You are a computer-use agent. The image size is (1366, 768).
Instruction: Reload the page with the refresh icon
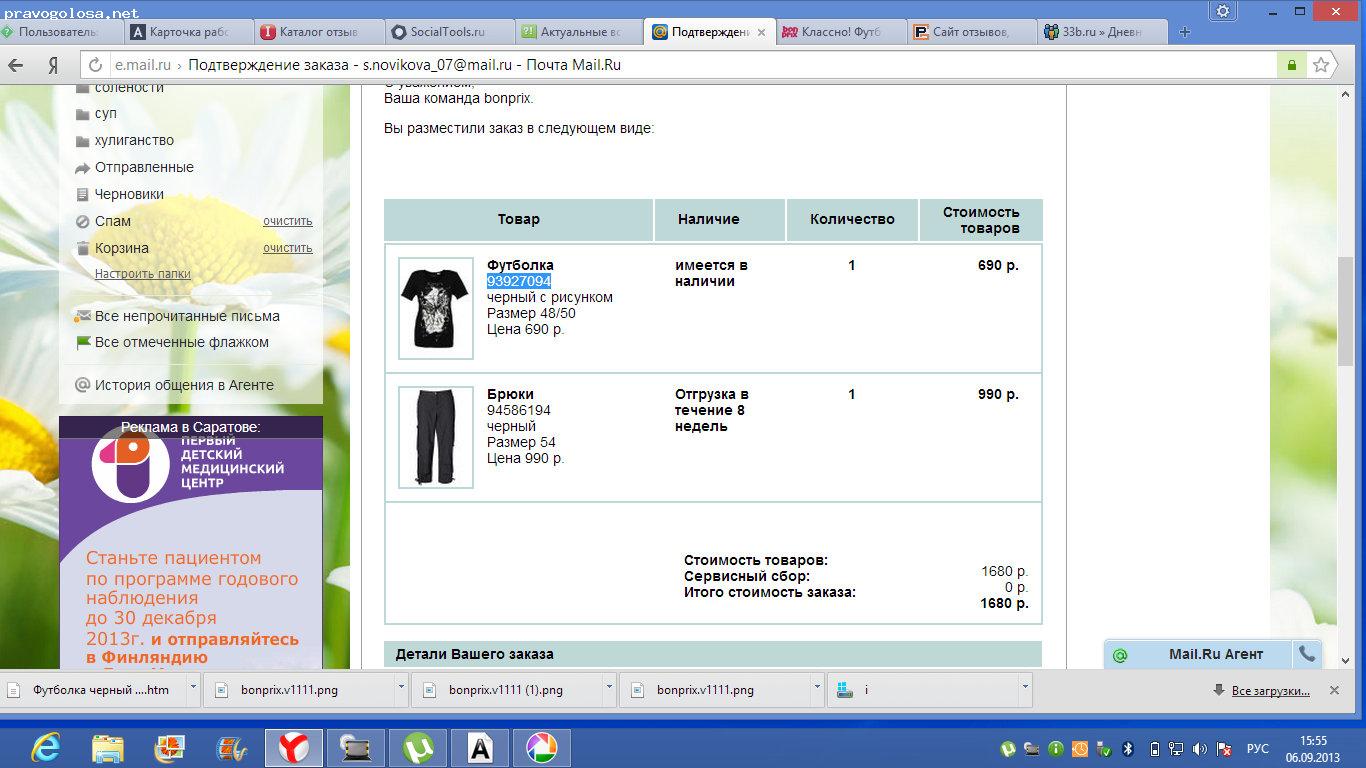pyautogui.click(x=96, y=65)
